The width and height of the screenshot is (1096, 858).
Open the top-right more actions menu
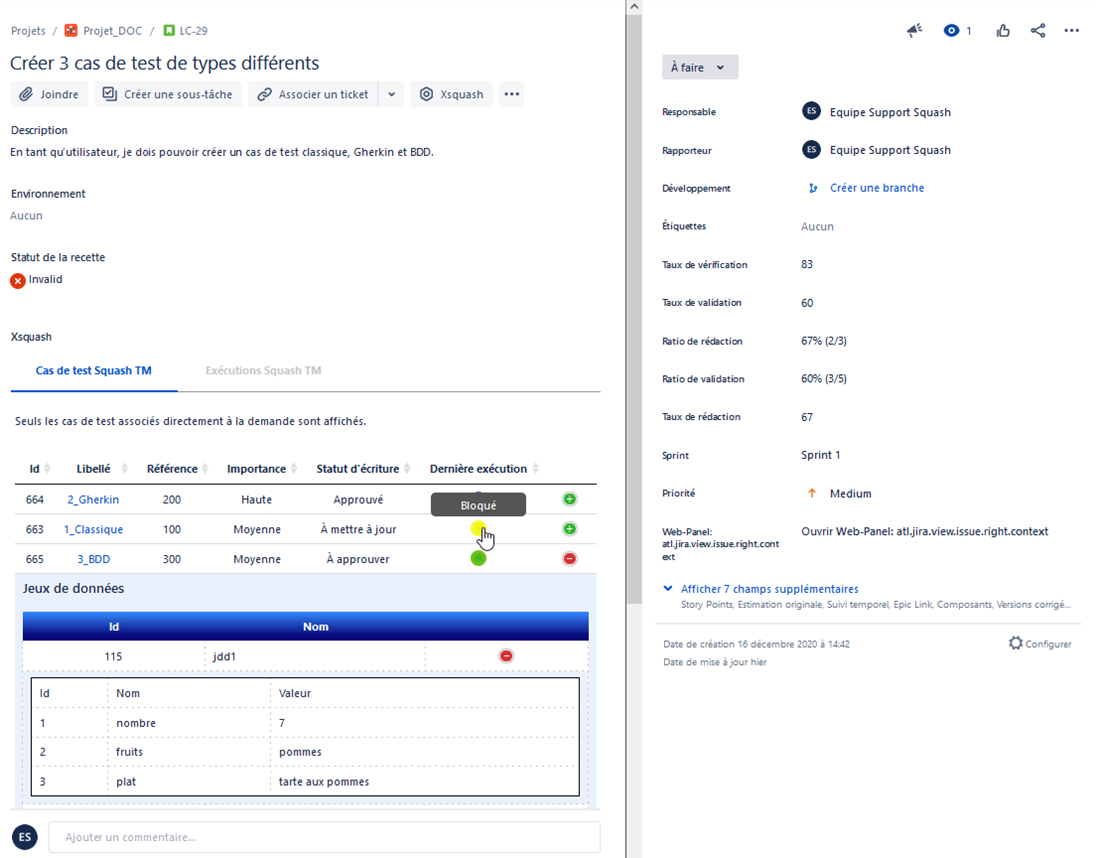click(x=1072, y=31)
